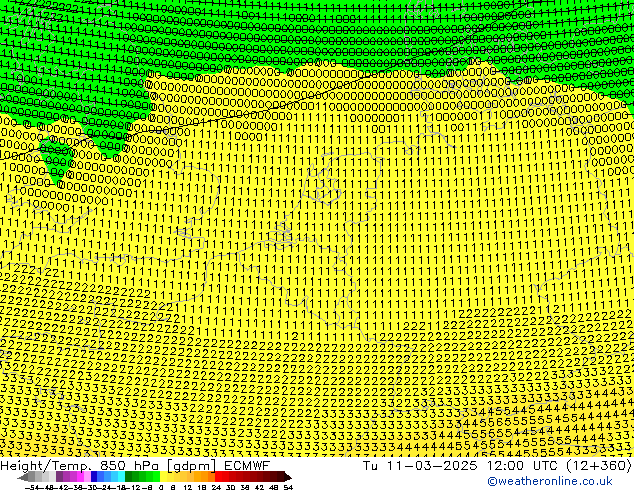Click the Height/Temp. 850 hPa title text
This screenshot has width=634, height=490.
(81, 466)
